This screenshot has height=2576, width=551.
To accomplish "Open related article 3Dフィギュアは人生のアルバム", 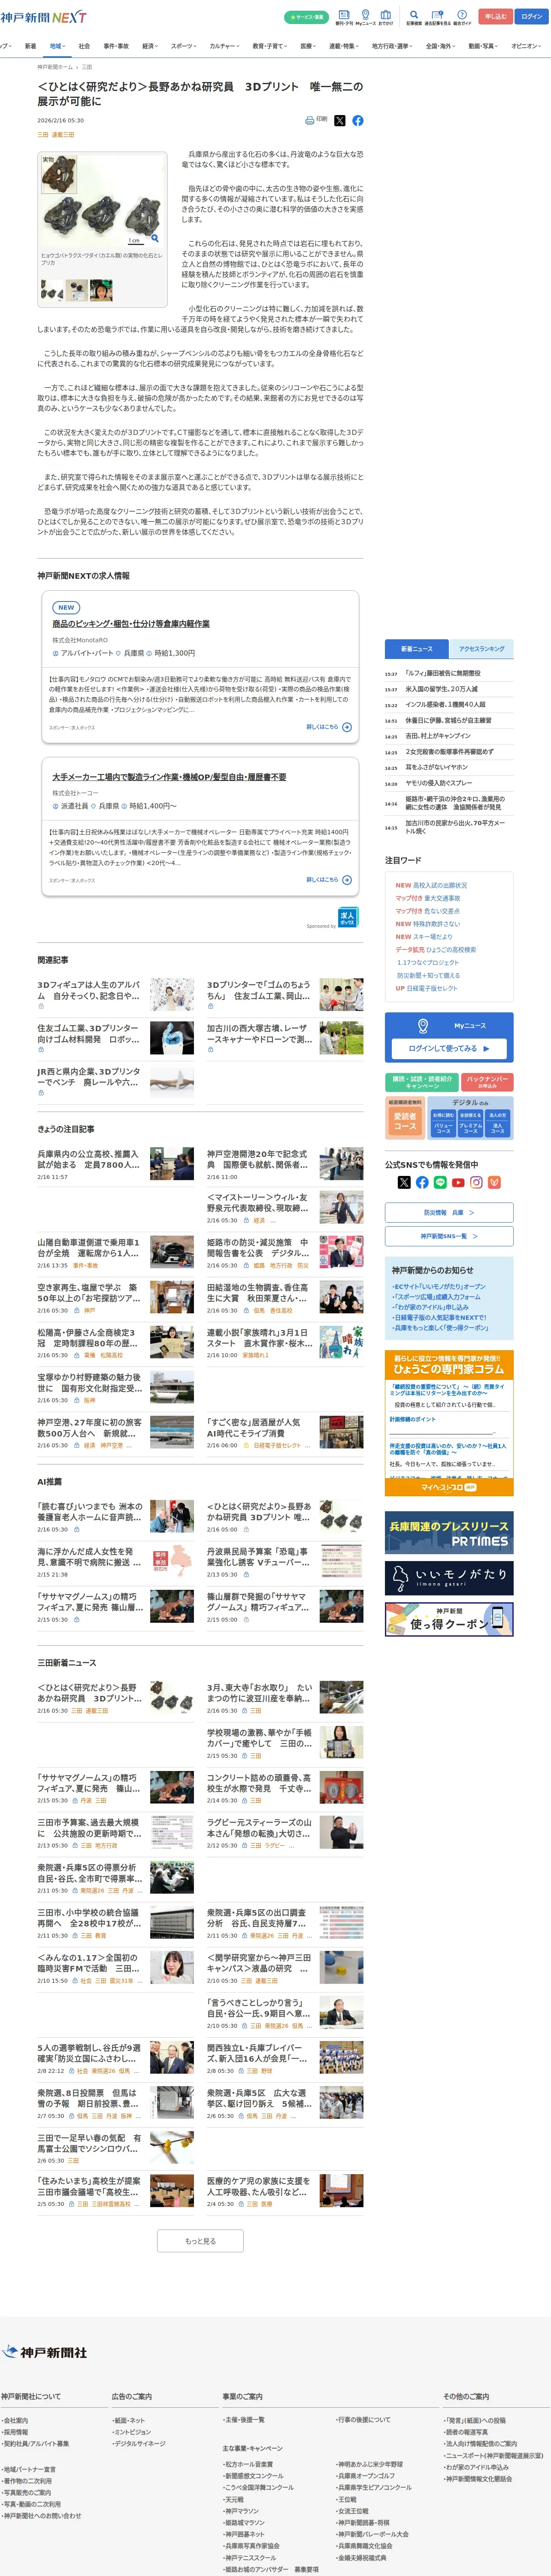I will pyautogui.click(x=90, y=990).
